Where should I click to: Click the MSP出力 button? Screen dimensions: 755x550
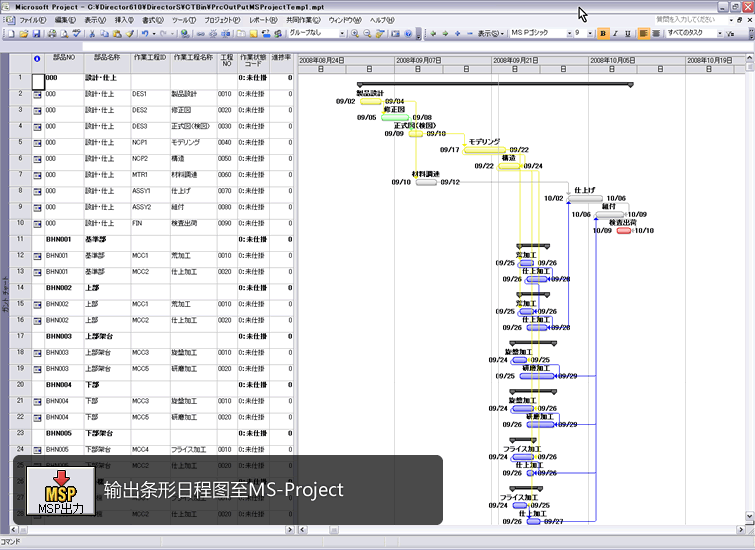coord(61,491)
